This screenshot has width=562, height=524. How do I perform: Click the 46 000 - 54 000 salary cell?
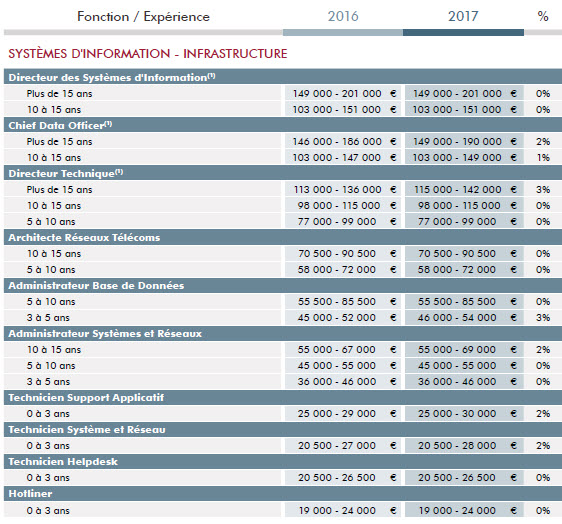coord(464,318)
